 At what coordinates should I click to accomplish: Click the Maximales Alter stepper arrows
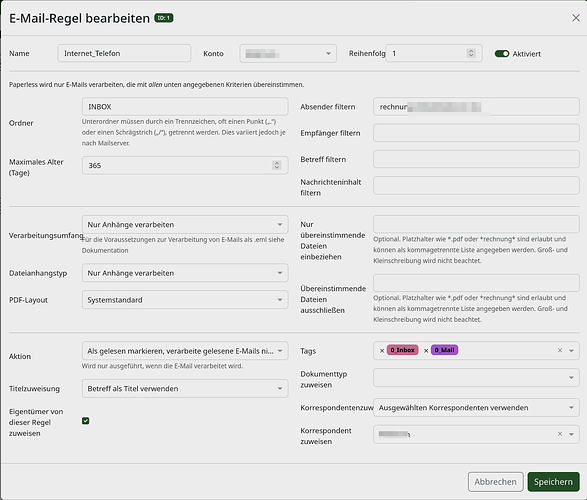pos(277,165)
